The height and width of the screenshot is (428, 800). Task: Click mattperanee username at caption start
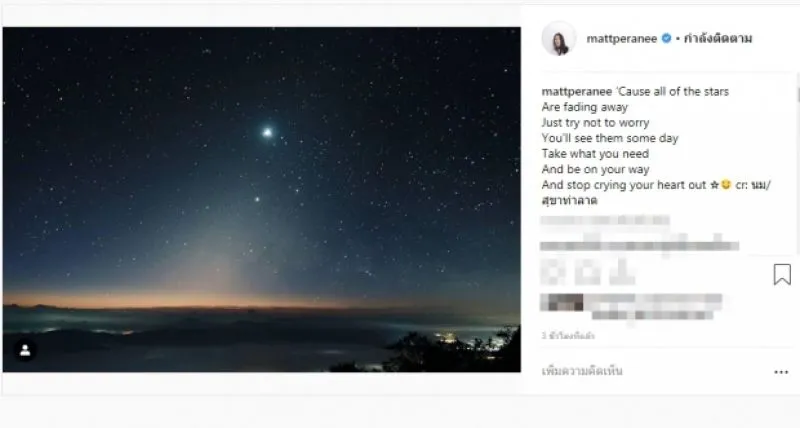(577, 92)
